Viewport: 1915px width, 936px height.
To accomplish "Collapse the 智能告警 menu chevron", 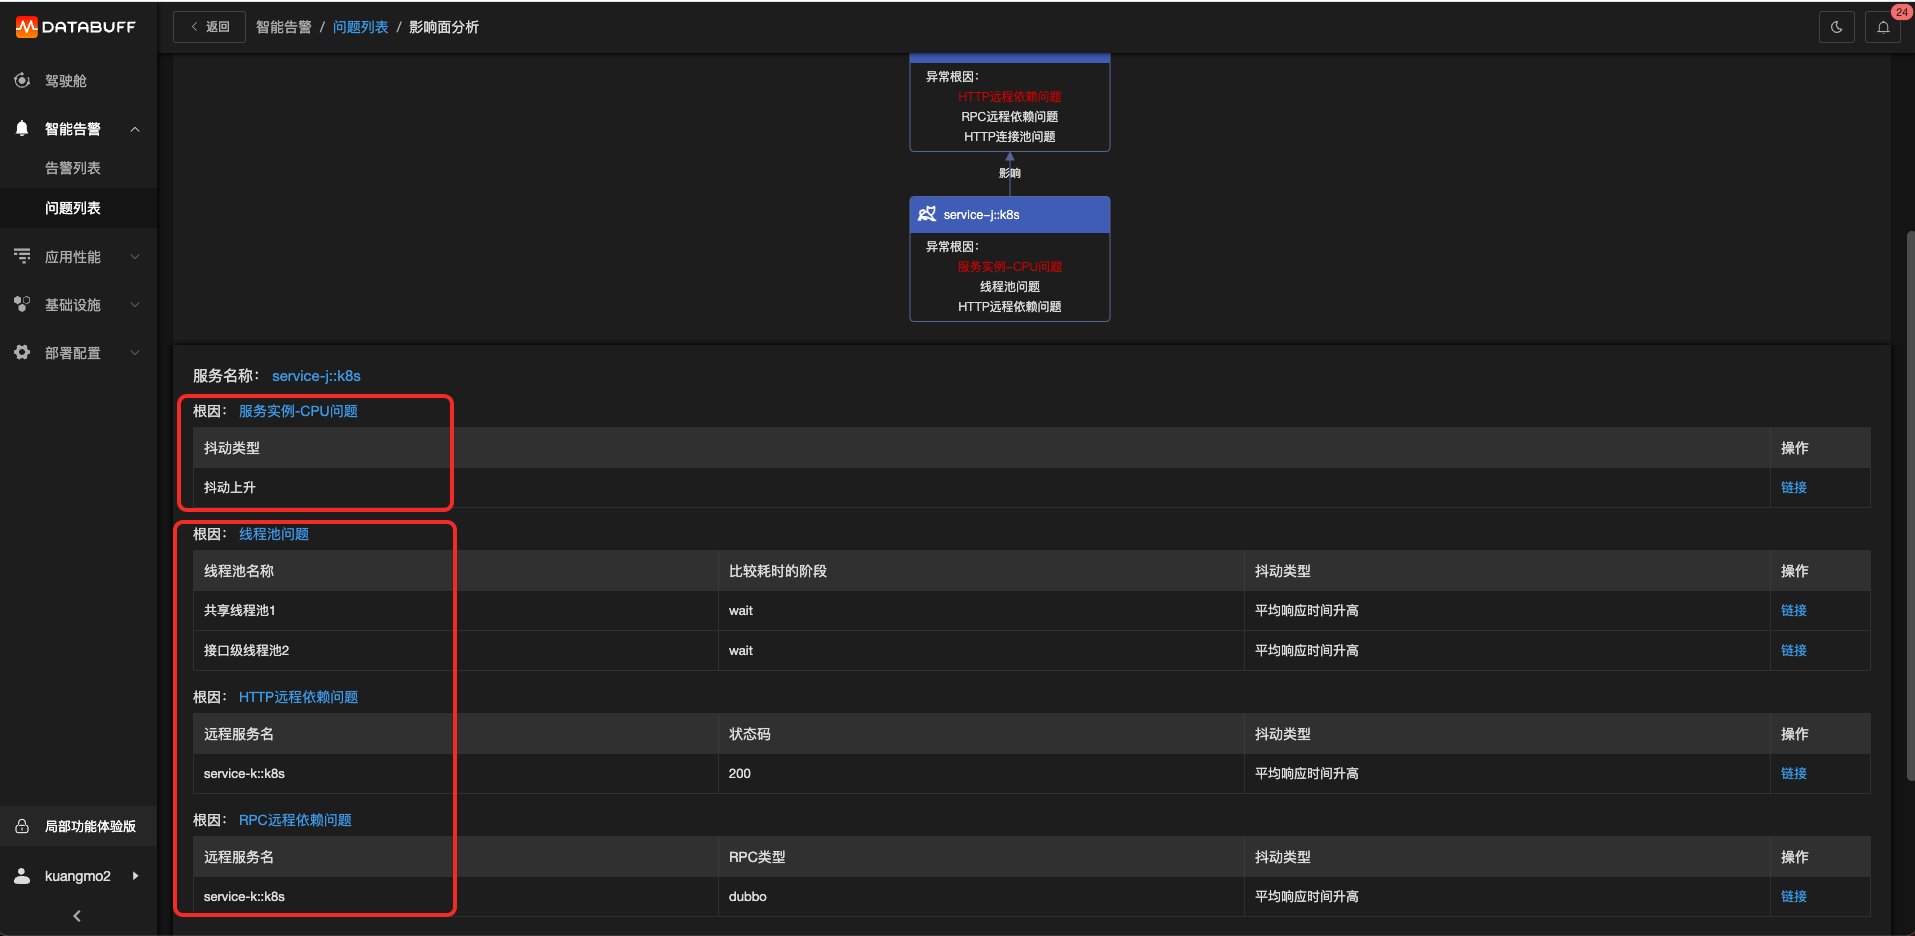I will pyautogui.click(x=135, y=129).
